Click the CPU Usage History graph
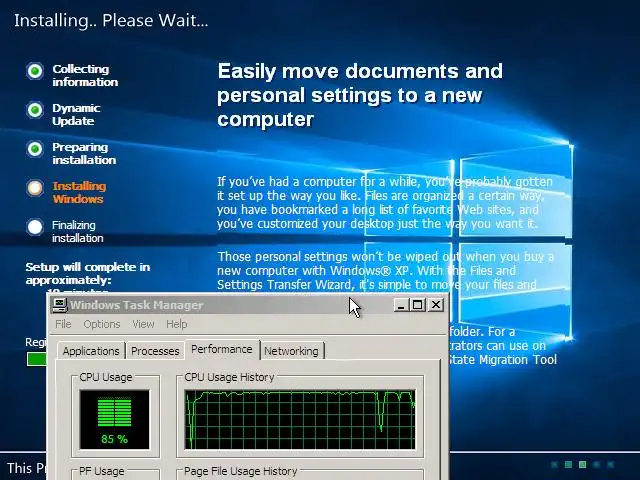Image resolution: width=640 pixels, height=480 pixels. tap(300, 420)
